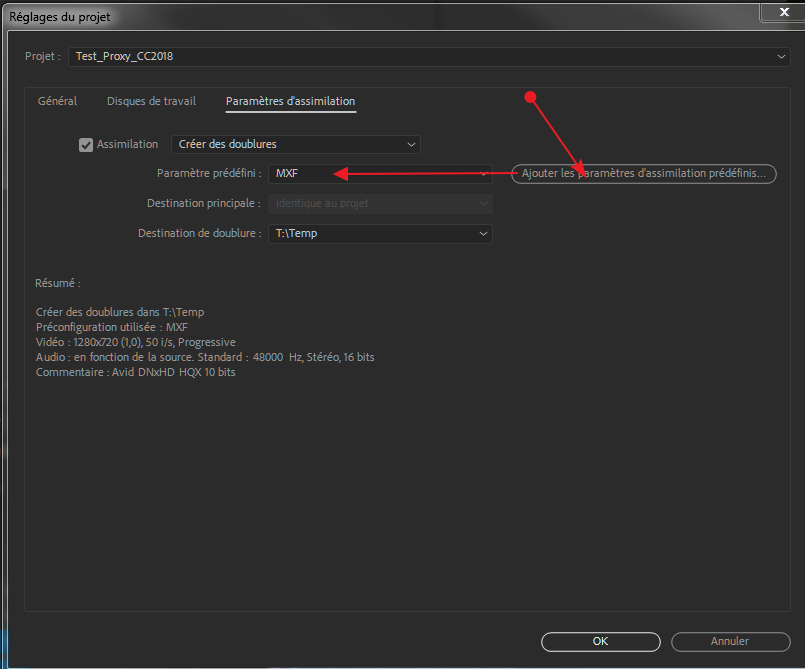Click the 'Destination de doublure :' label
805x669 pixels.
coord(200,234)
